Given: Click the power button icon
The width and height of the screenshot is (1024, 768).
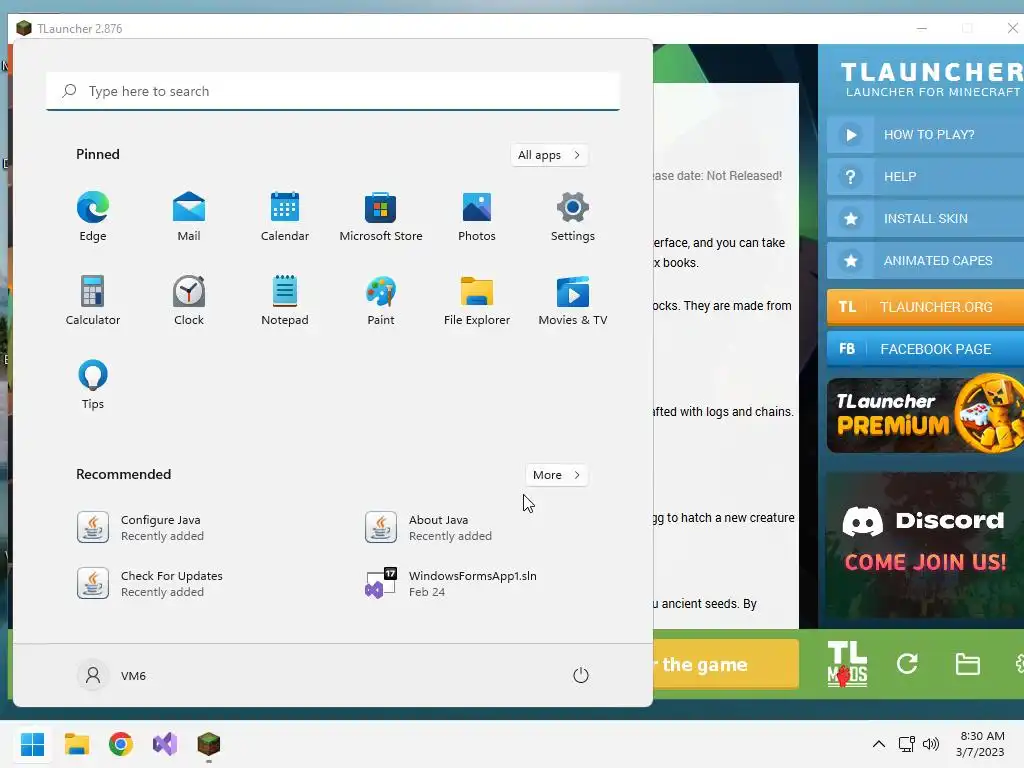Looking at the screenshot, I should [x=581, y=675].
